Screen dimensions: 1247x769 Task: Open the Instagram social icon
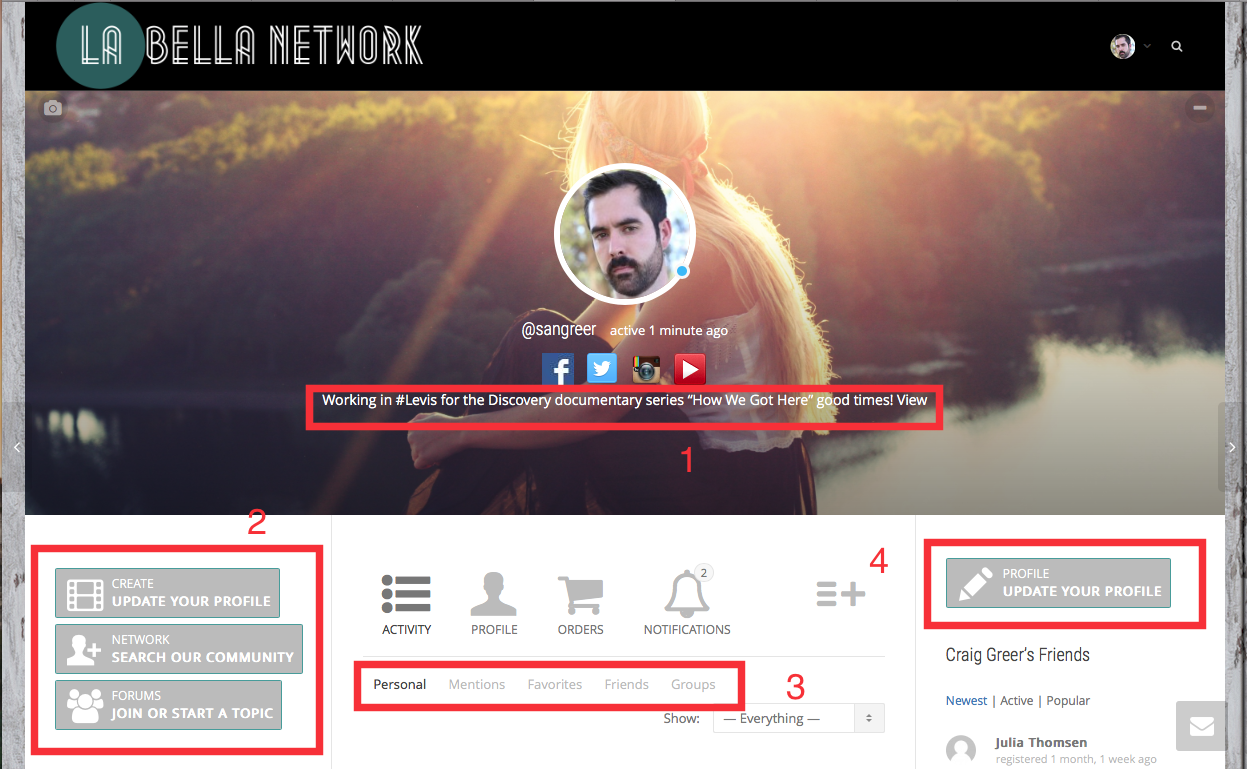pyautogui.click(x=646, y=369)
